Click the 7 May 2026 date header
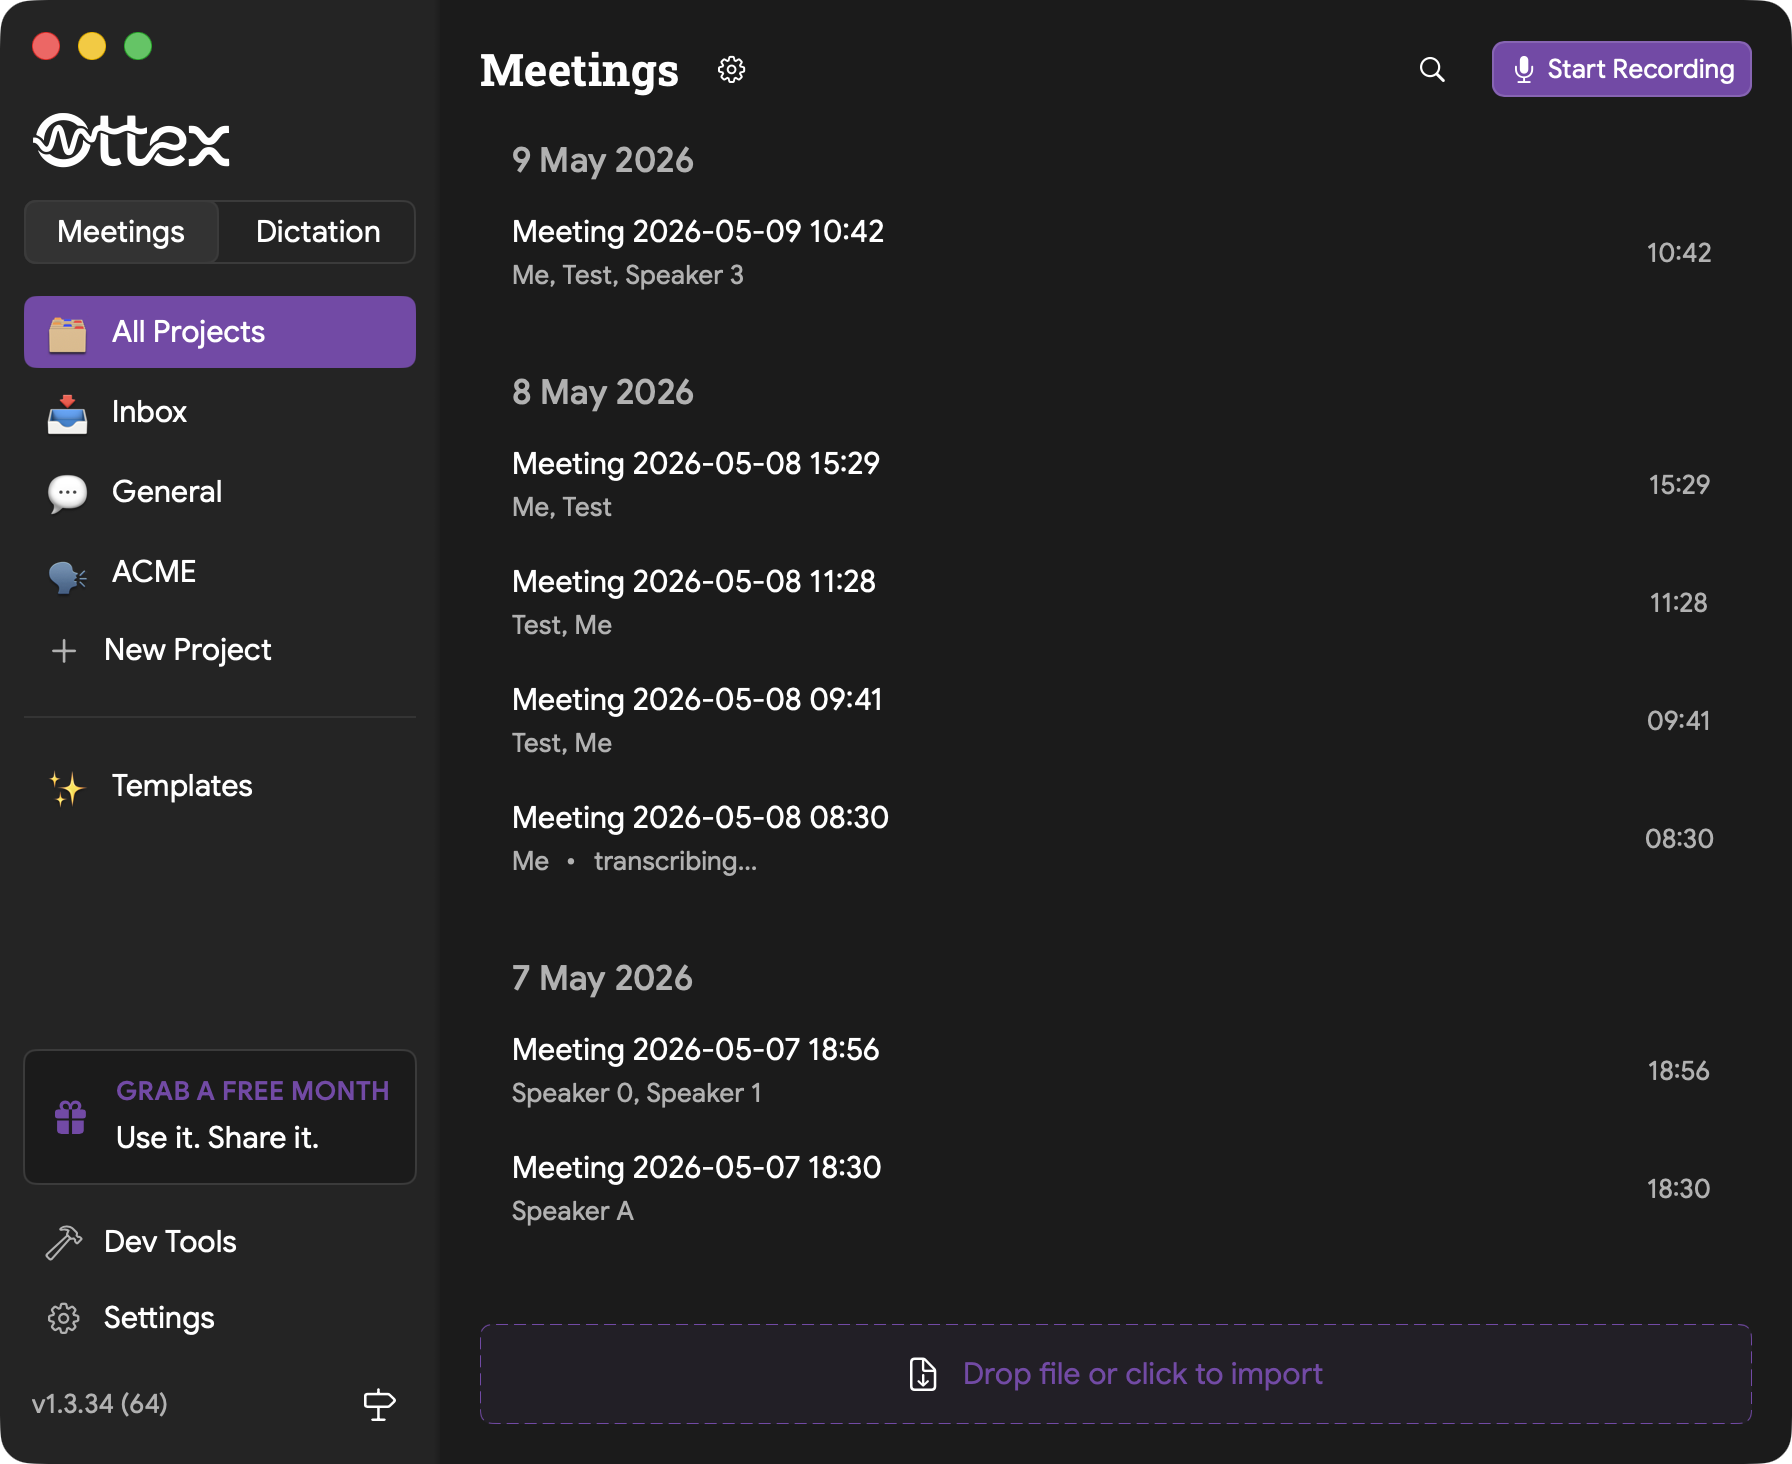 point(602,978)
